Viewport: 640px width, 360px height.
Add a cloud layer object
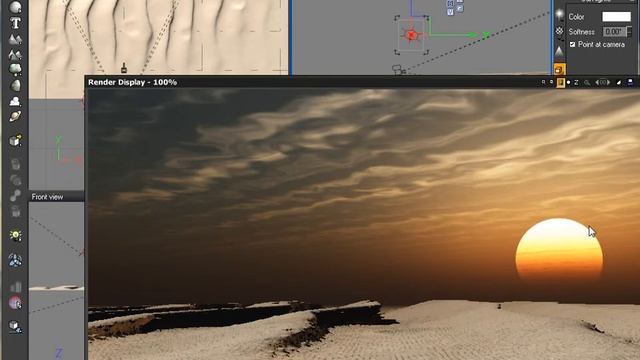click(15, 101)
